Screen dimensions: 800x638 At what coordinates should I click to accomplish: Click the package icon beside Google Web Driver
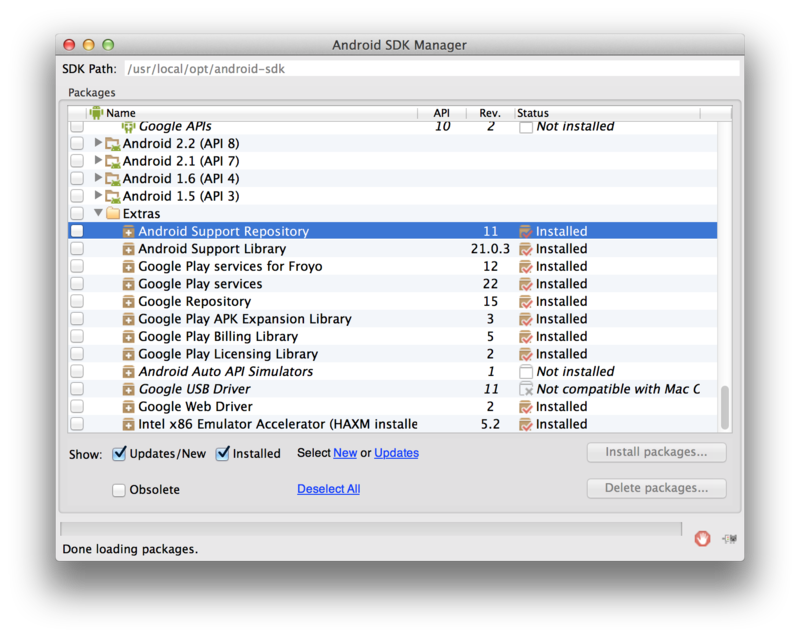coord(128,407)
